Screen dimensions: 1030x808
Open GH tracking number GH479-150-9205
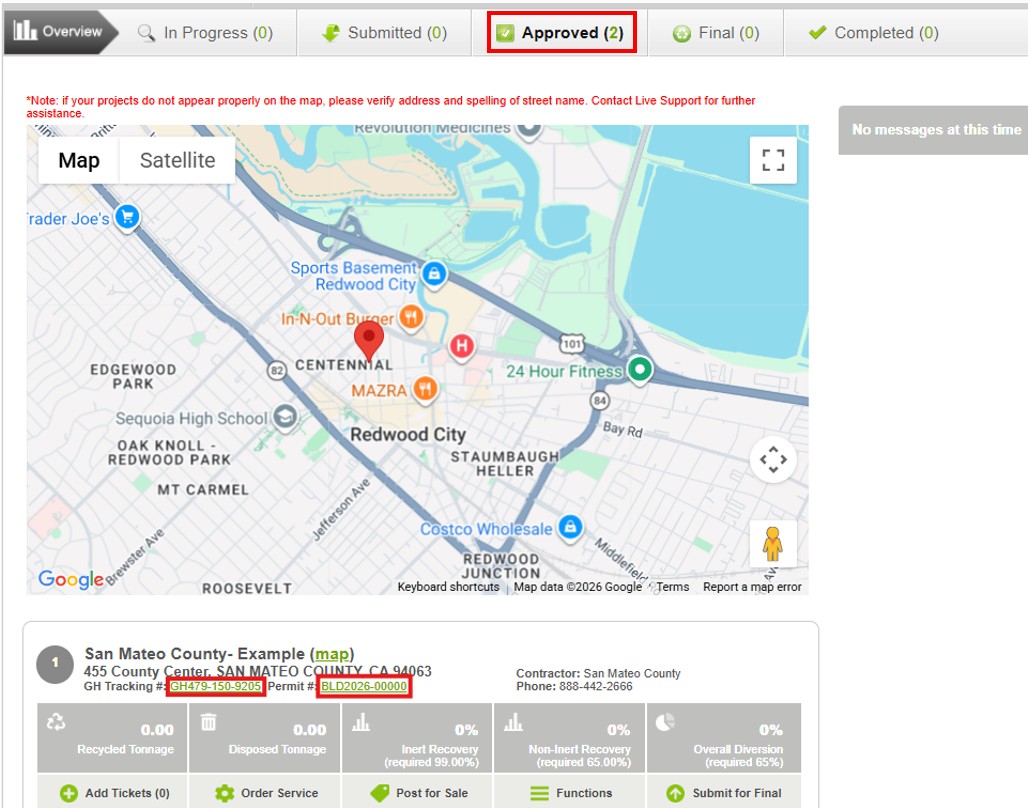coord(216,687)
